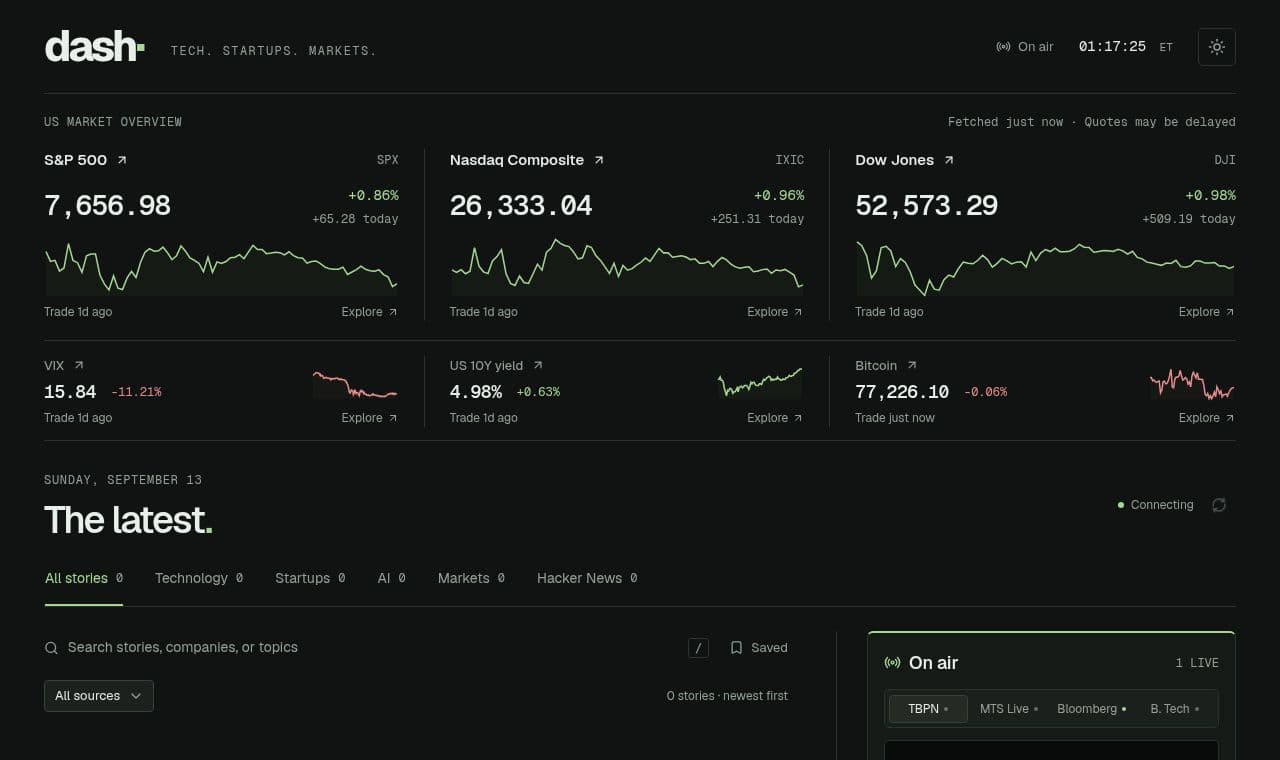
Task: Open the Bitcoin external arrow icon
Action: point(912,366)
